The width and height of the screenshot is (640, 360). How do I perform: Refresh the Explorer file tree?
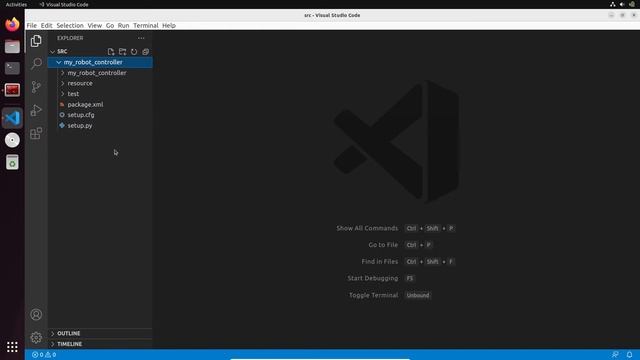(134, 52)
